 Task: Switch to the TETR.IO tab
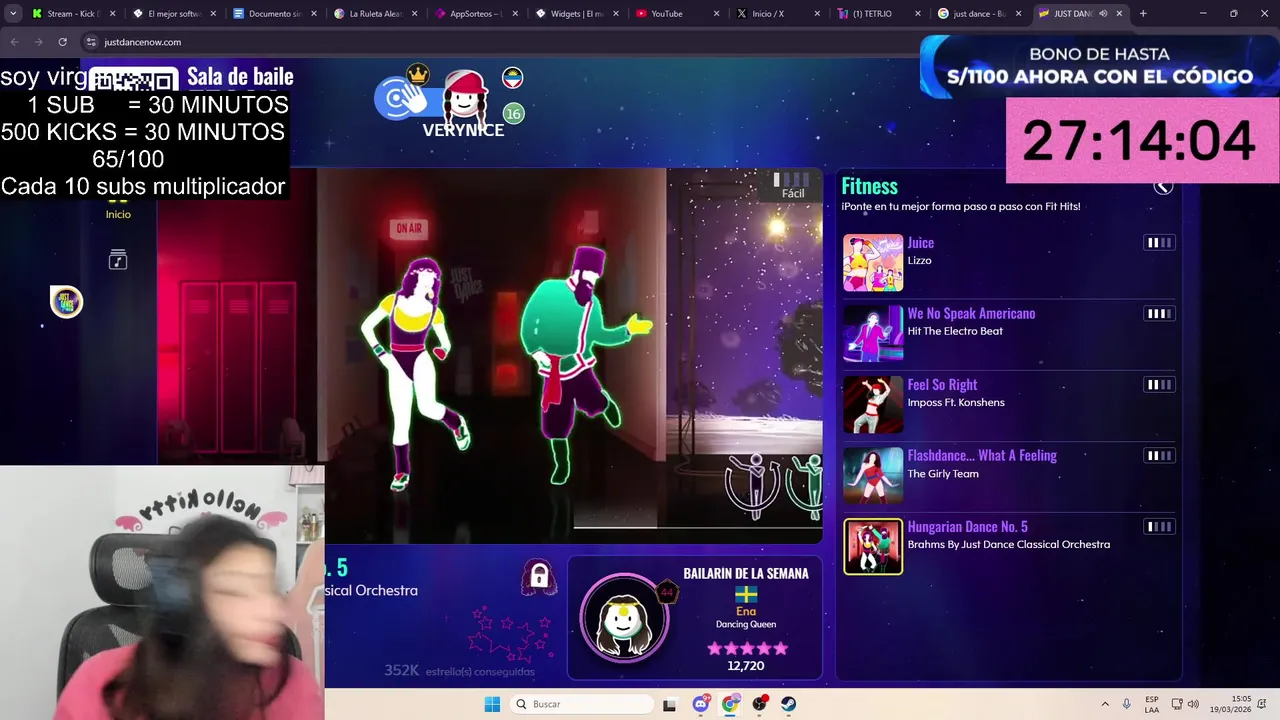click(878, 14)
